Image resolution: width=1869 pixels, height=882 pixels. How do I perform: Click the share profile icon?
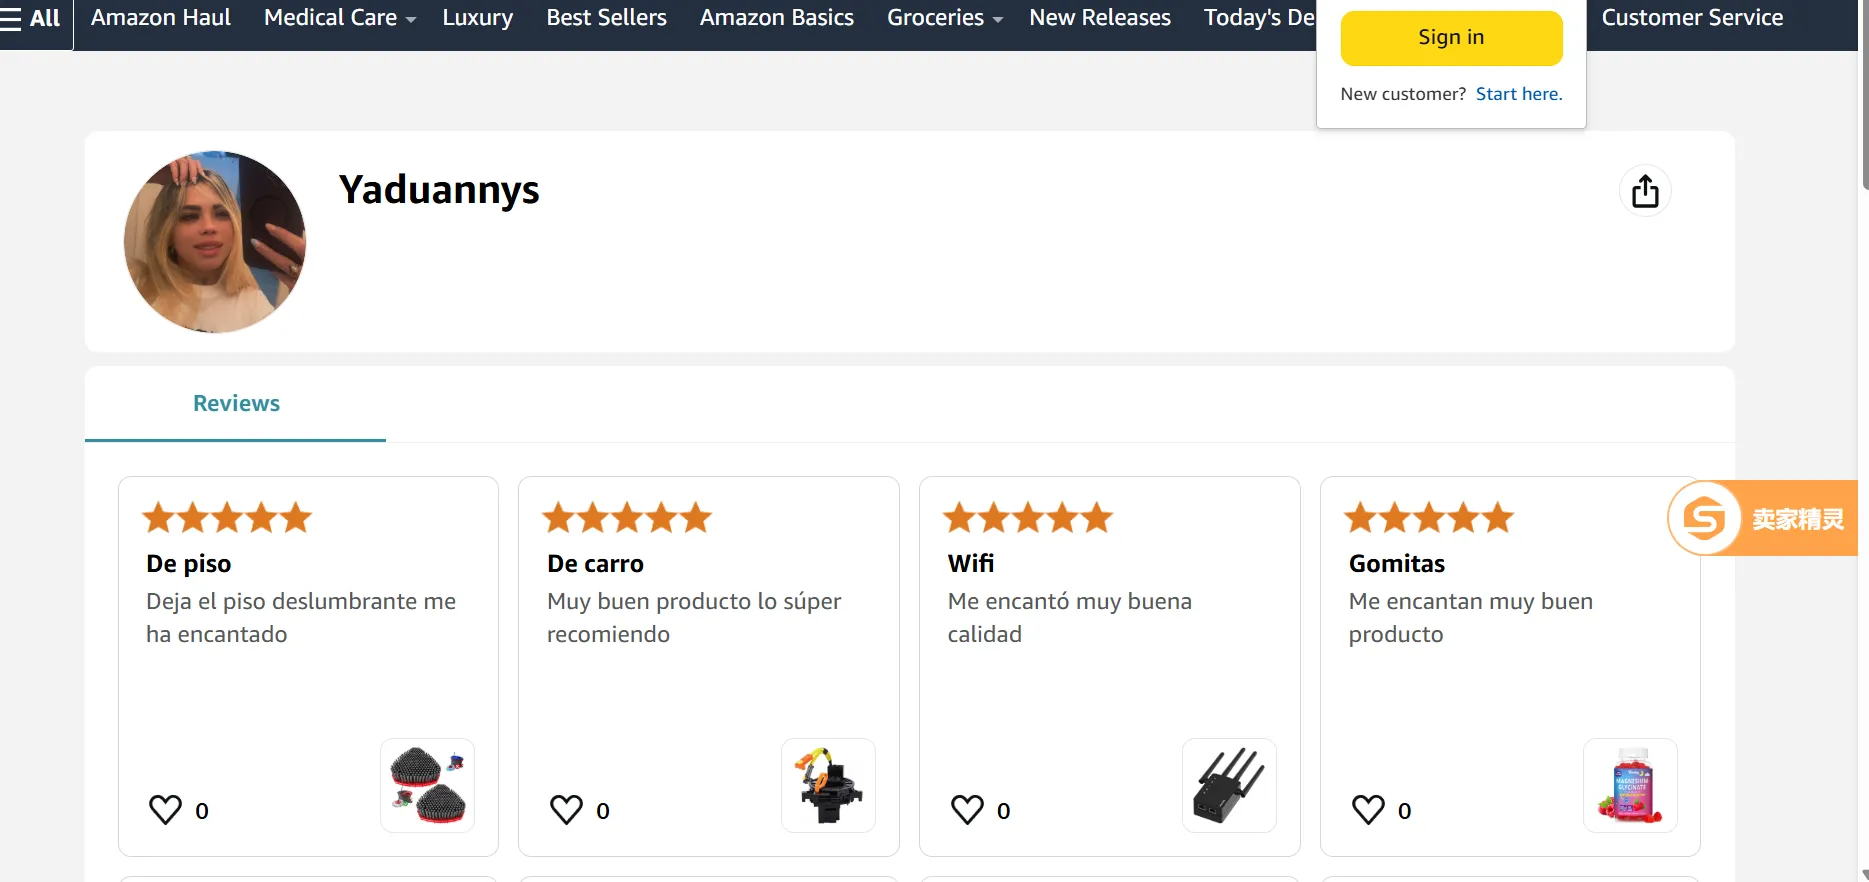click(x=1645, y=191)
